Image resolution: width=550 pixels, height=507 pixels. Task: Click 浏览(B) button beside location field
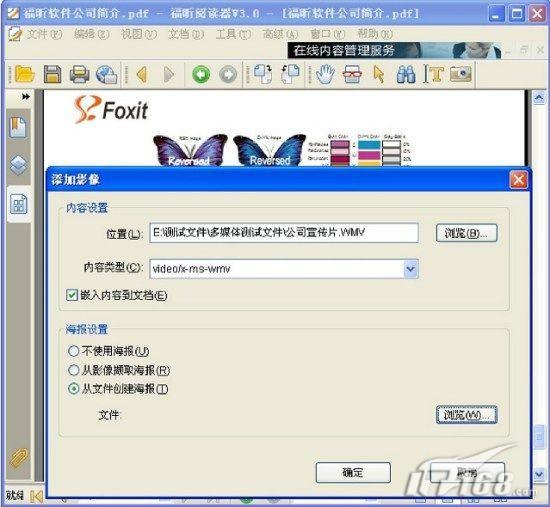(x=467, y=233)
